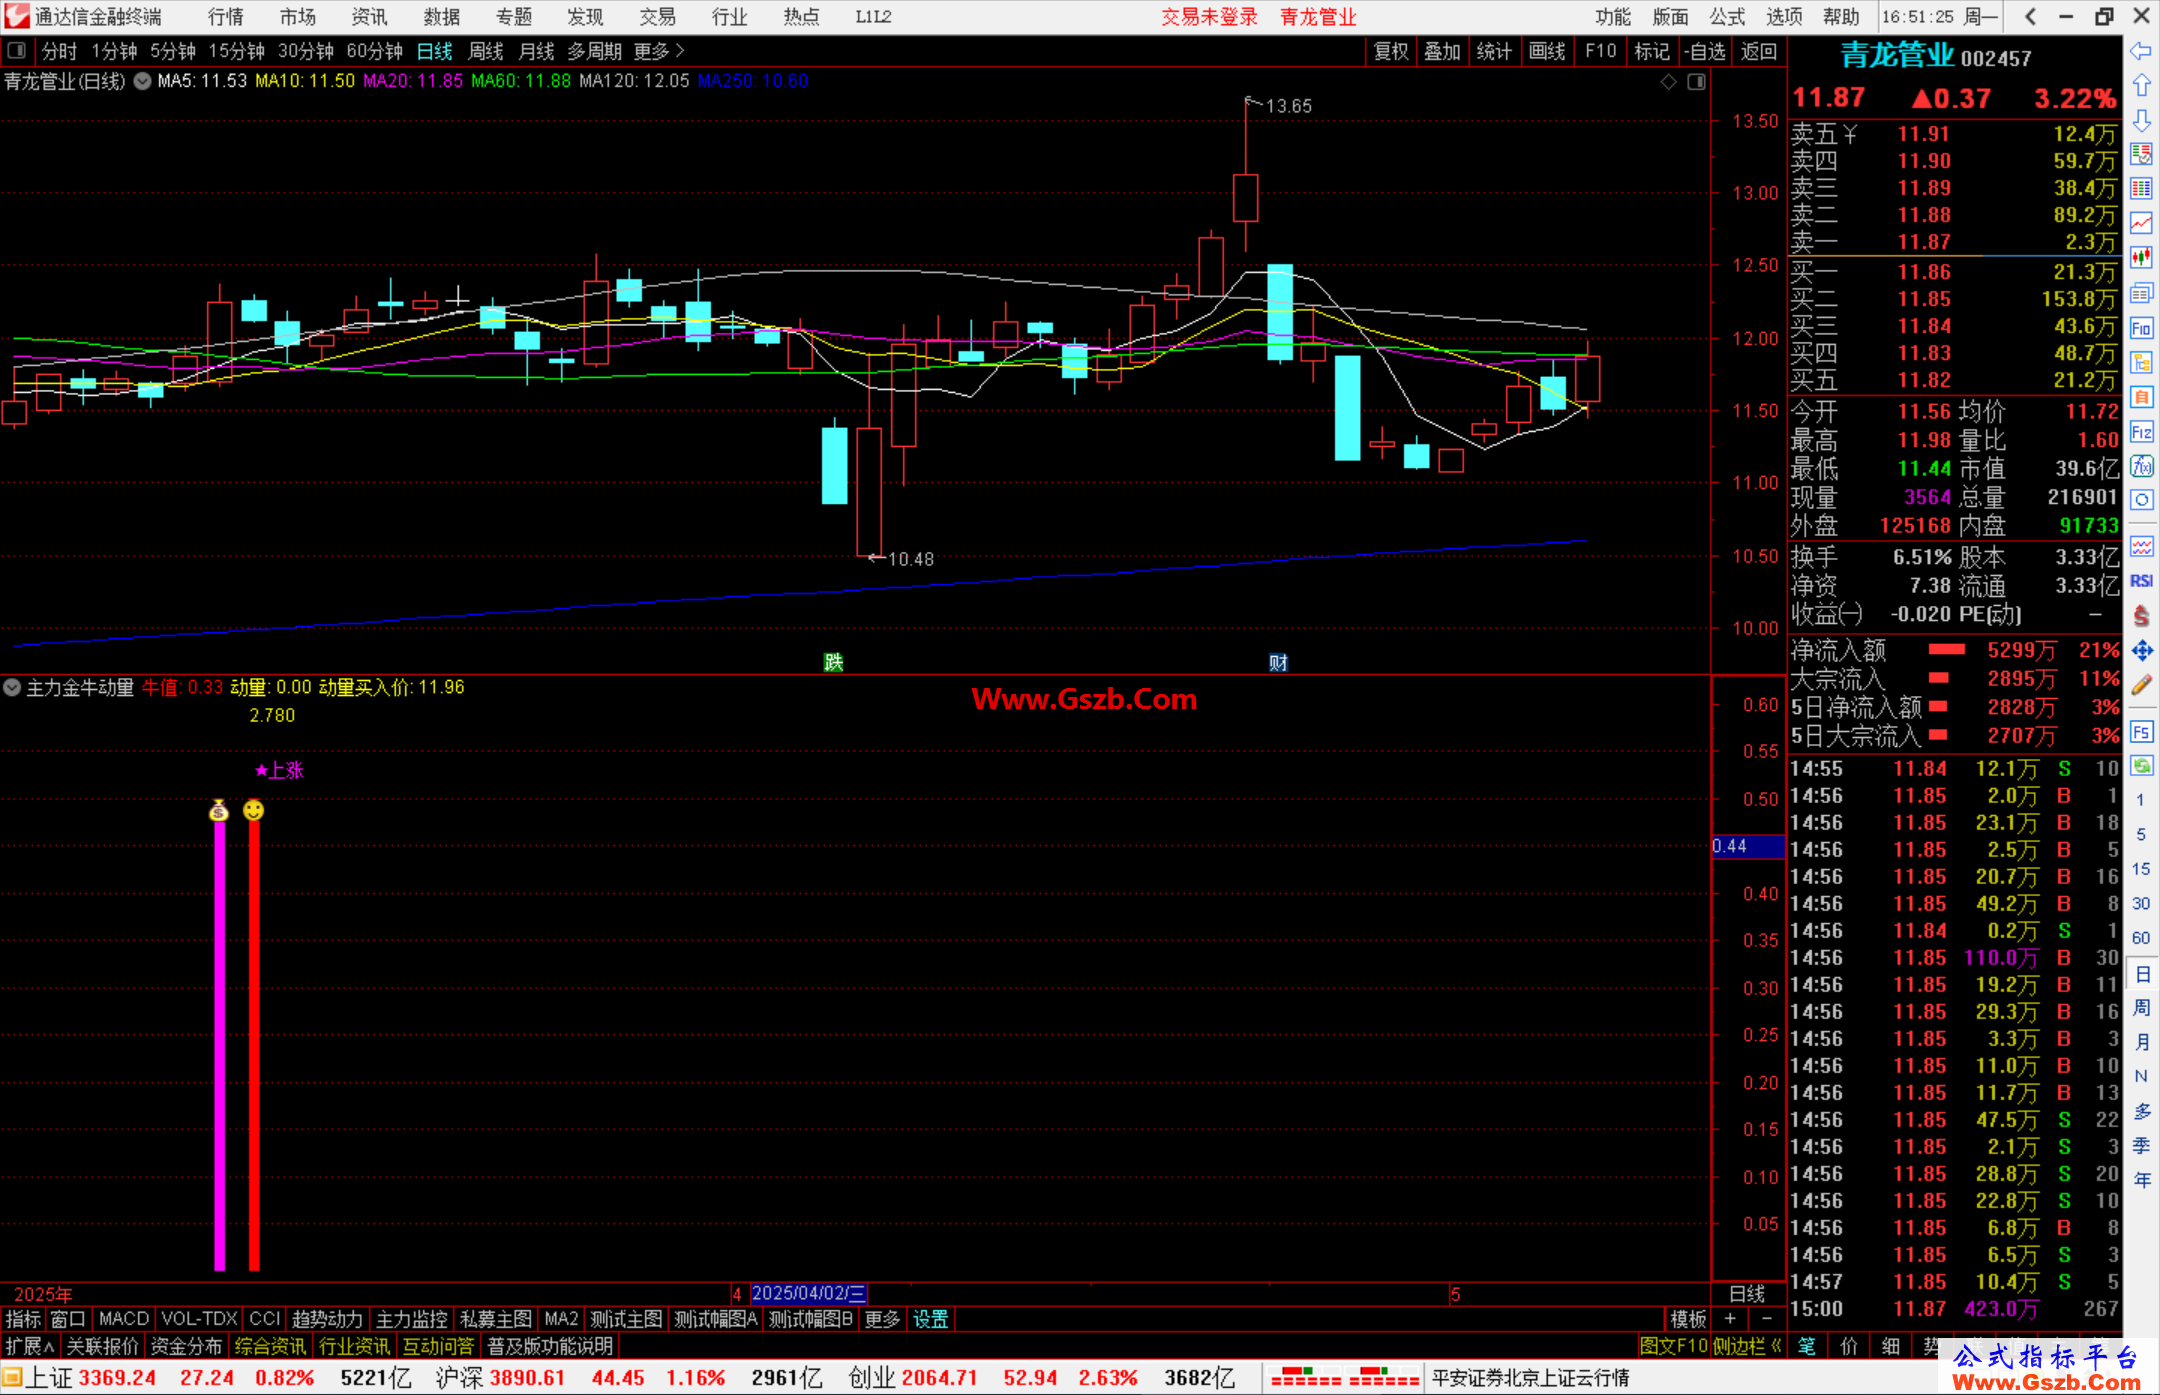Image resolution: width=2160 pixels, height=1395 pixels.
Task: Open the 日线 period selector below chart
Action: coord(1747,1294)
